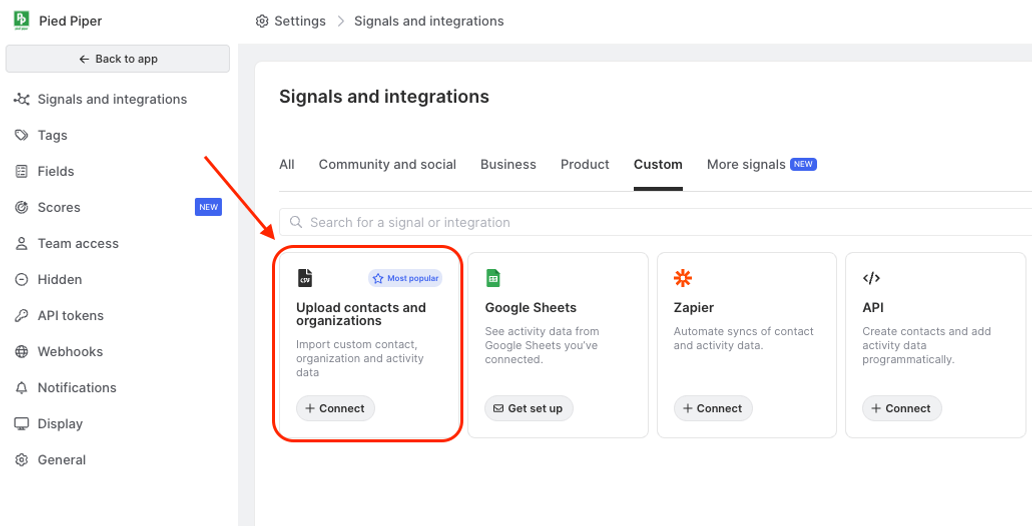Viewport: 1032px width, 526px height.
Task: Click 'Create contacts and add activity data' description
Action: coord(927,345)
